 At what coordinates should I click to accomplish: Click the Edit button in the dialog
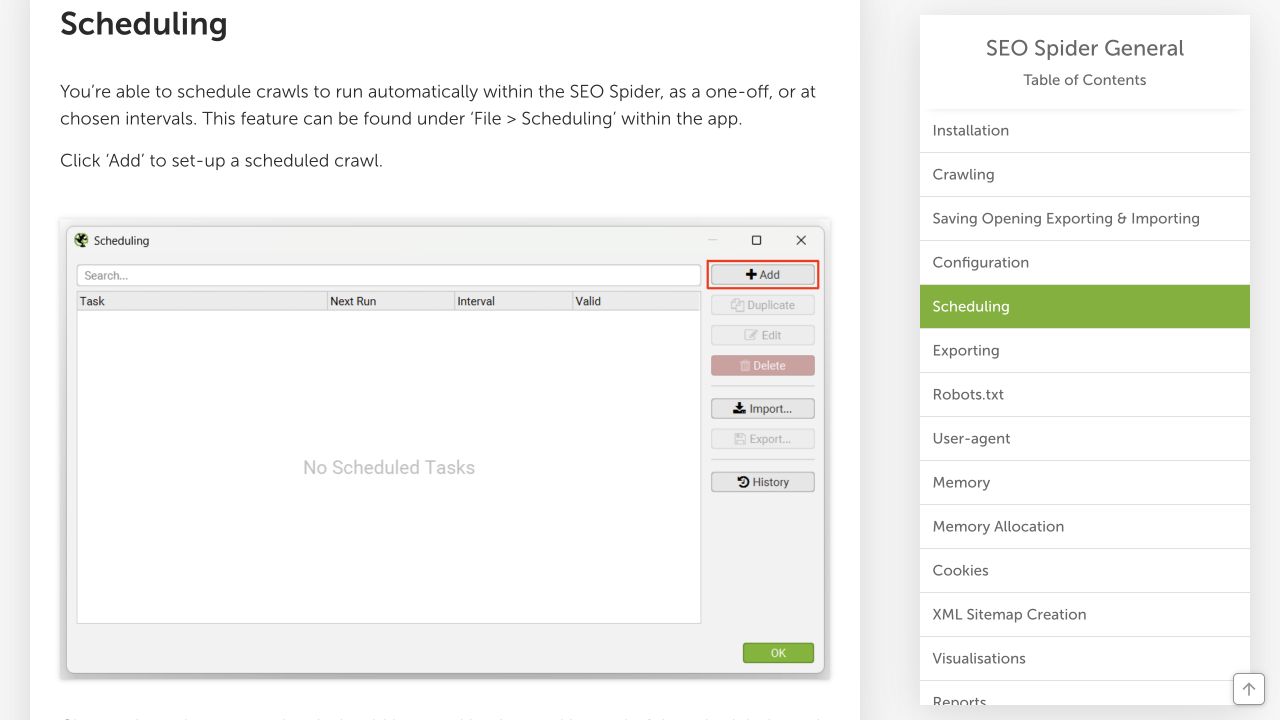763,335
